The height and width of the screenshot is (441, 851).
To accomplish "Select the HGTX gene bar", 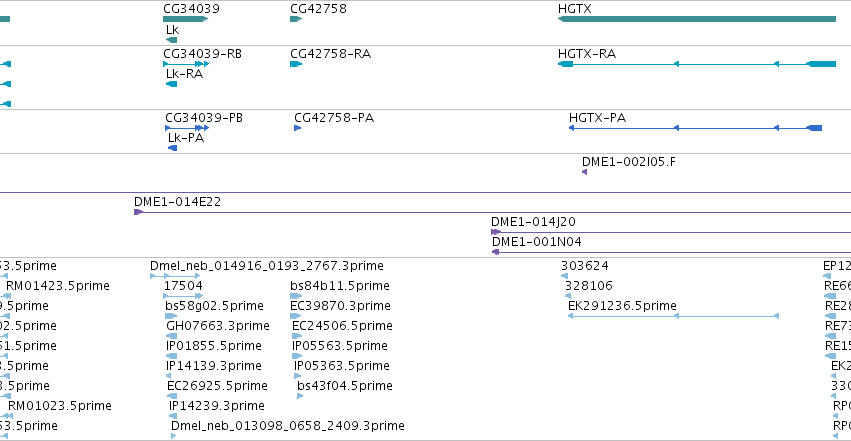I will point(697,19).
